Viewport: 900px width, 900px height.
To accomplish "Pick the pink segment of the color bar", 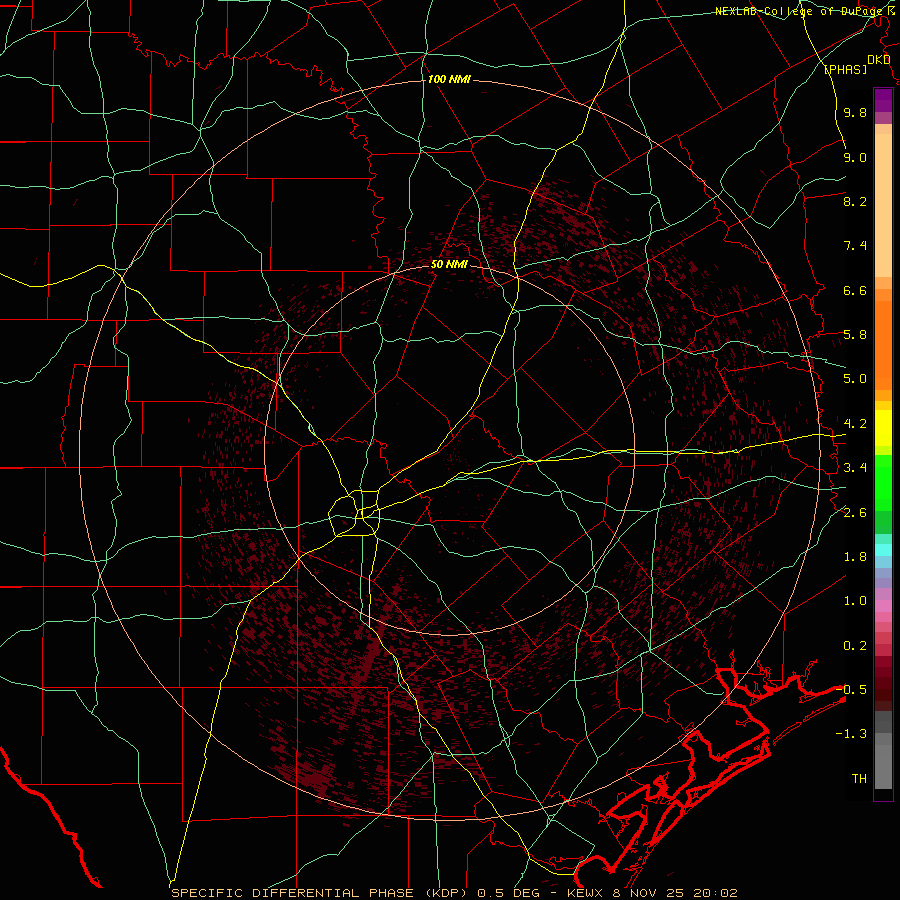I will [x=883, y=606].
